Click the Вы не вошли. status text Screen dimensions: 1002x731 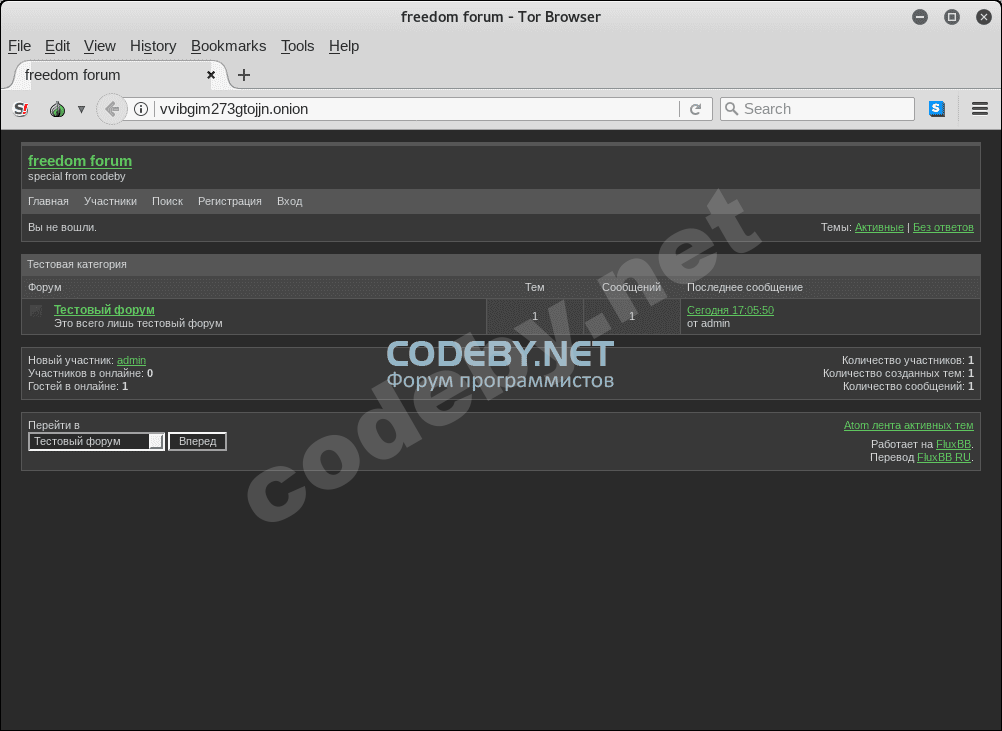coord(63,227)
